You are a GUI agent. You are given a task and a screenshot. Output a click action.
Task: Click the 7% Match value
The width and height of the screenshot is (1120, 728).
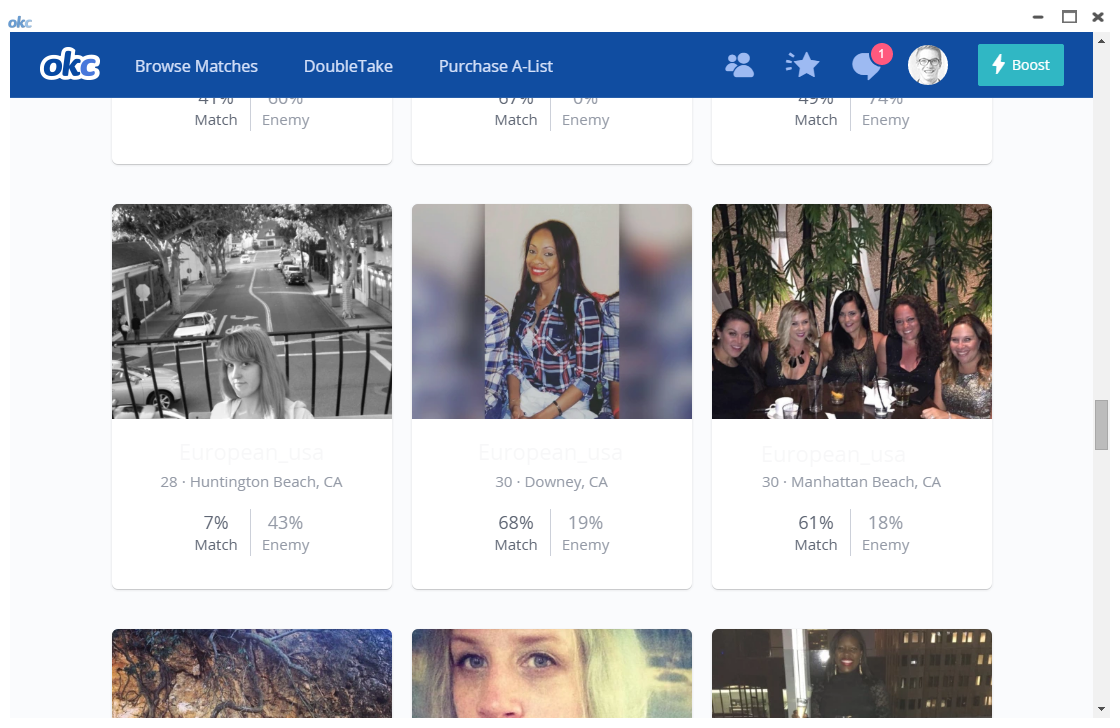coord(216,523)
